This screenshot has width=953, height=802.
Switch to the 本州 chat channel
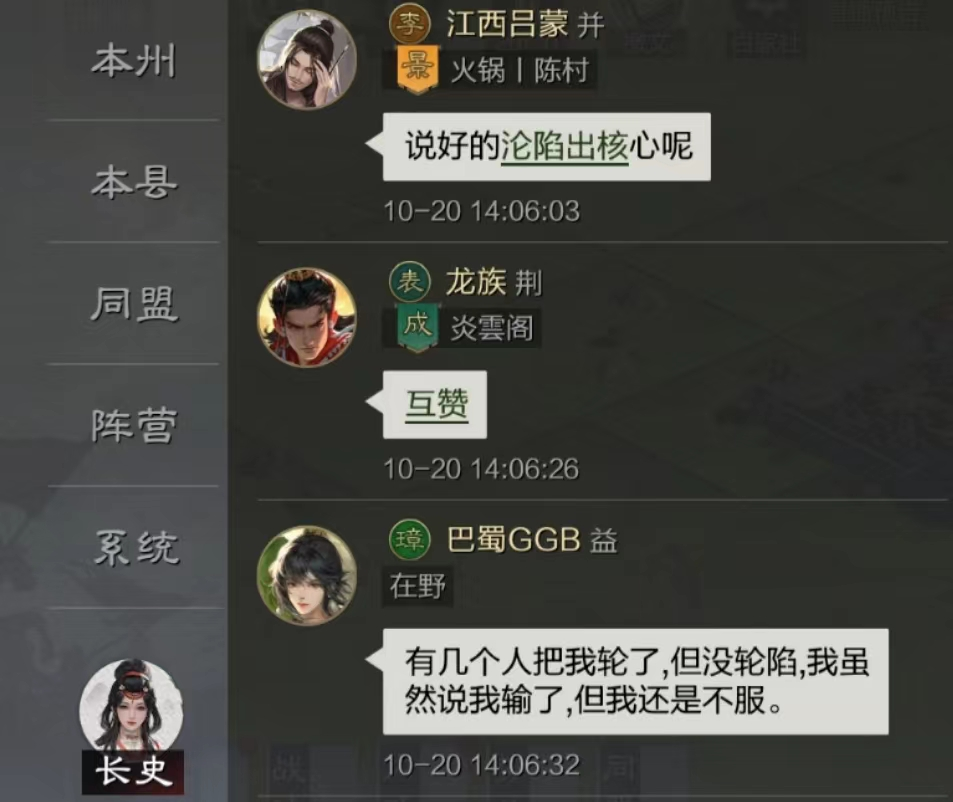(134, 61)
